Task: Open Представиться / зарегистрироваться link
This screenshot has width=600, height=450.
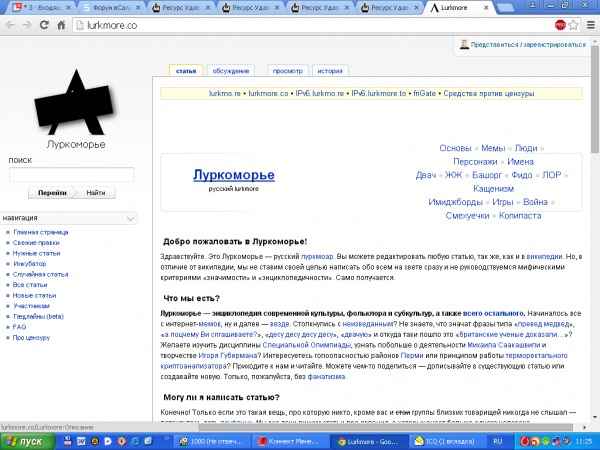Action: click(x=528, y=45)
